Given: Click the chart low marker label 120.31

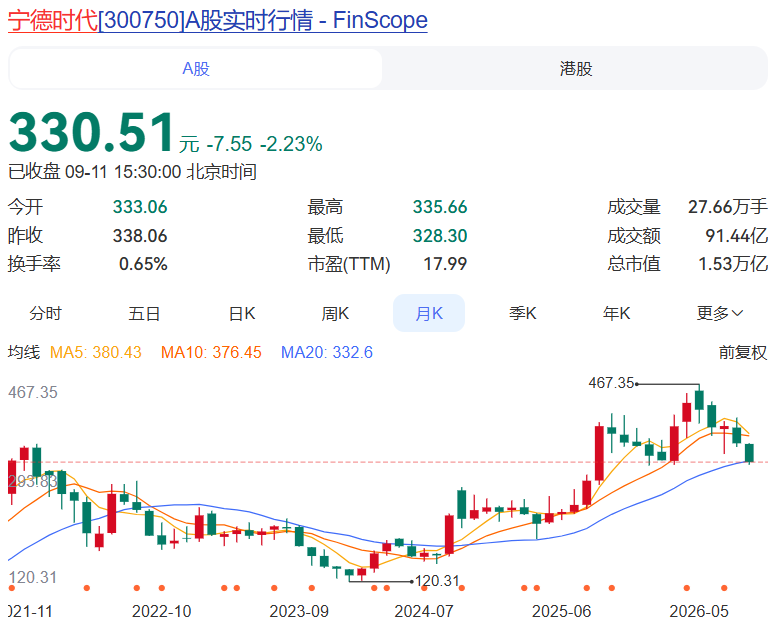Looking at the screenshot, I should pos(437,581).
